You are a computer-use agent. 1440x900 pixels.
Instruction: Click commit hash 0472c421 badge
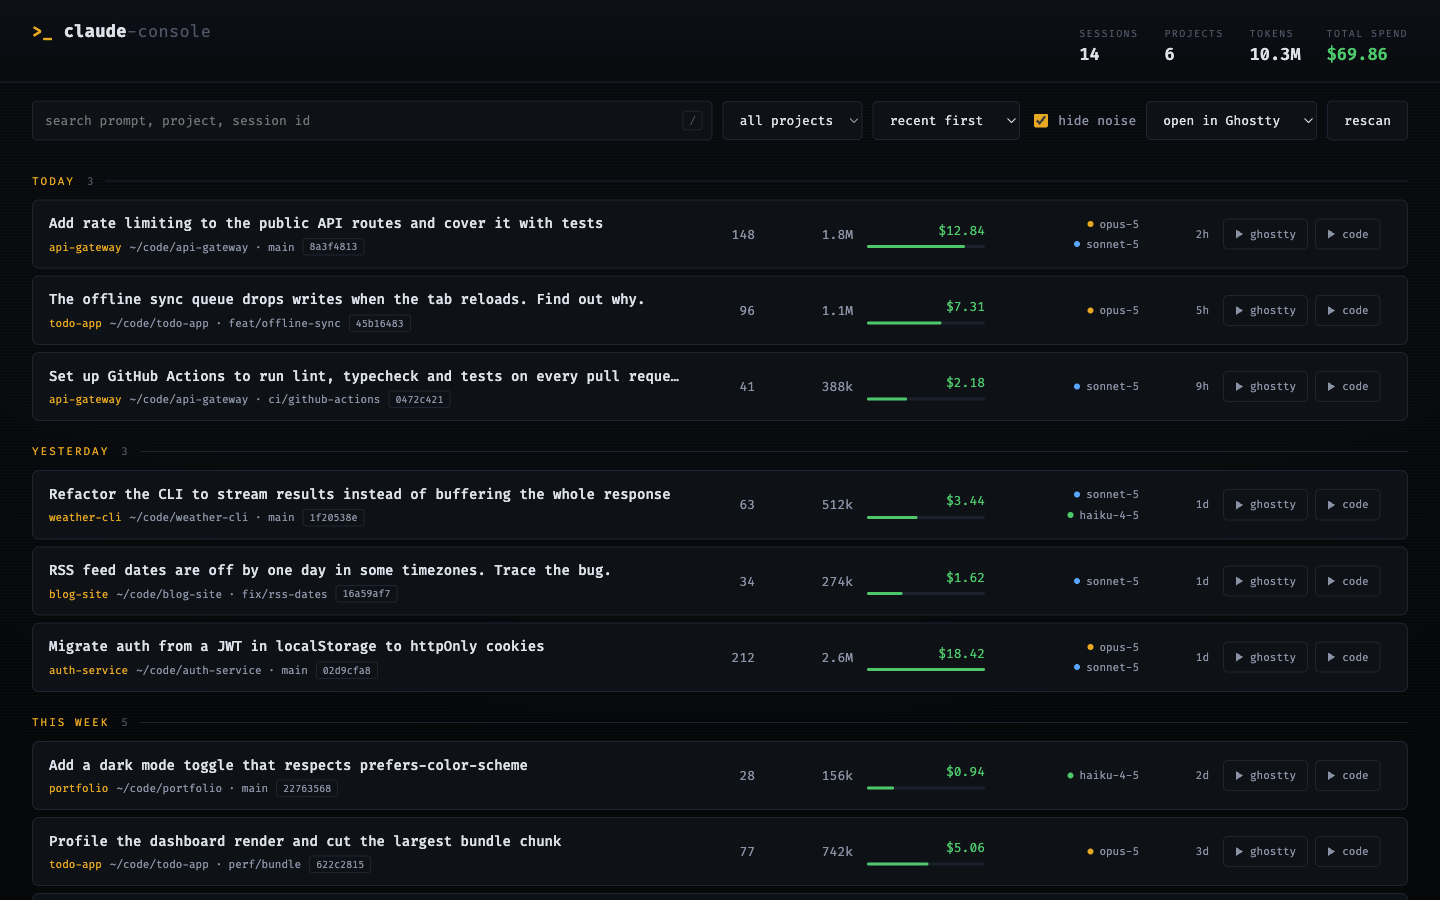(x=419, y=400)
